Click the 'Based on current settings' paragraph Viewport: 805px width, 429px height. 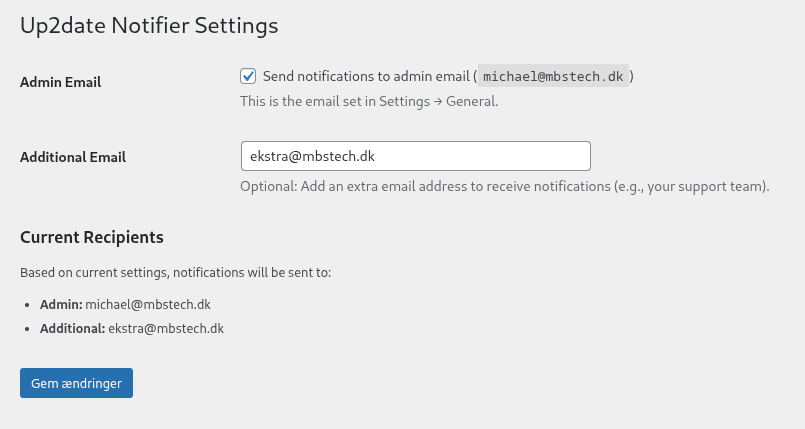point(176,272)
